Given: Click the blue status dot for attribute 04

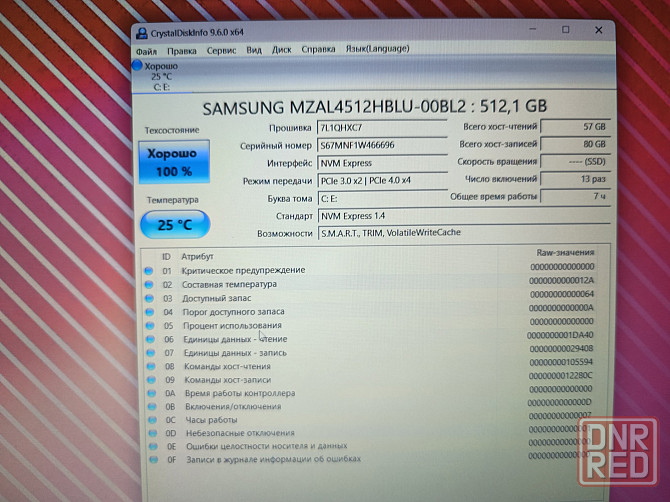Looking at the screenshot, I should [x=150, y=312].
